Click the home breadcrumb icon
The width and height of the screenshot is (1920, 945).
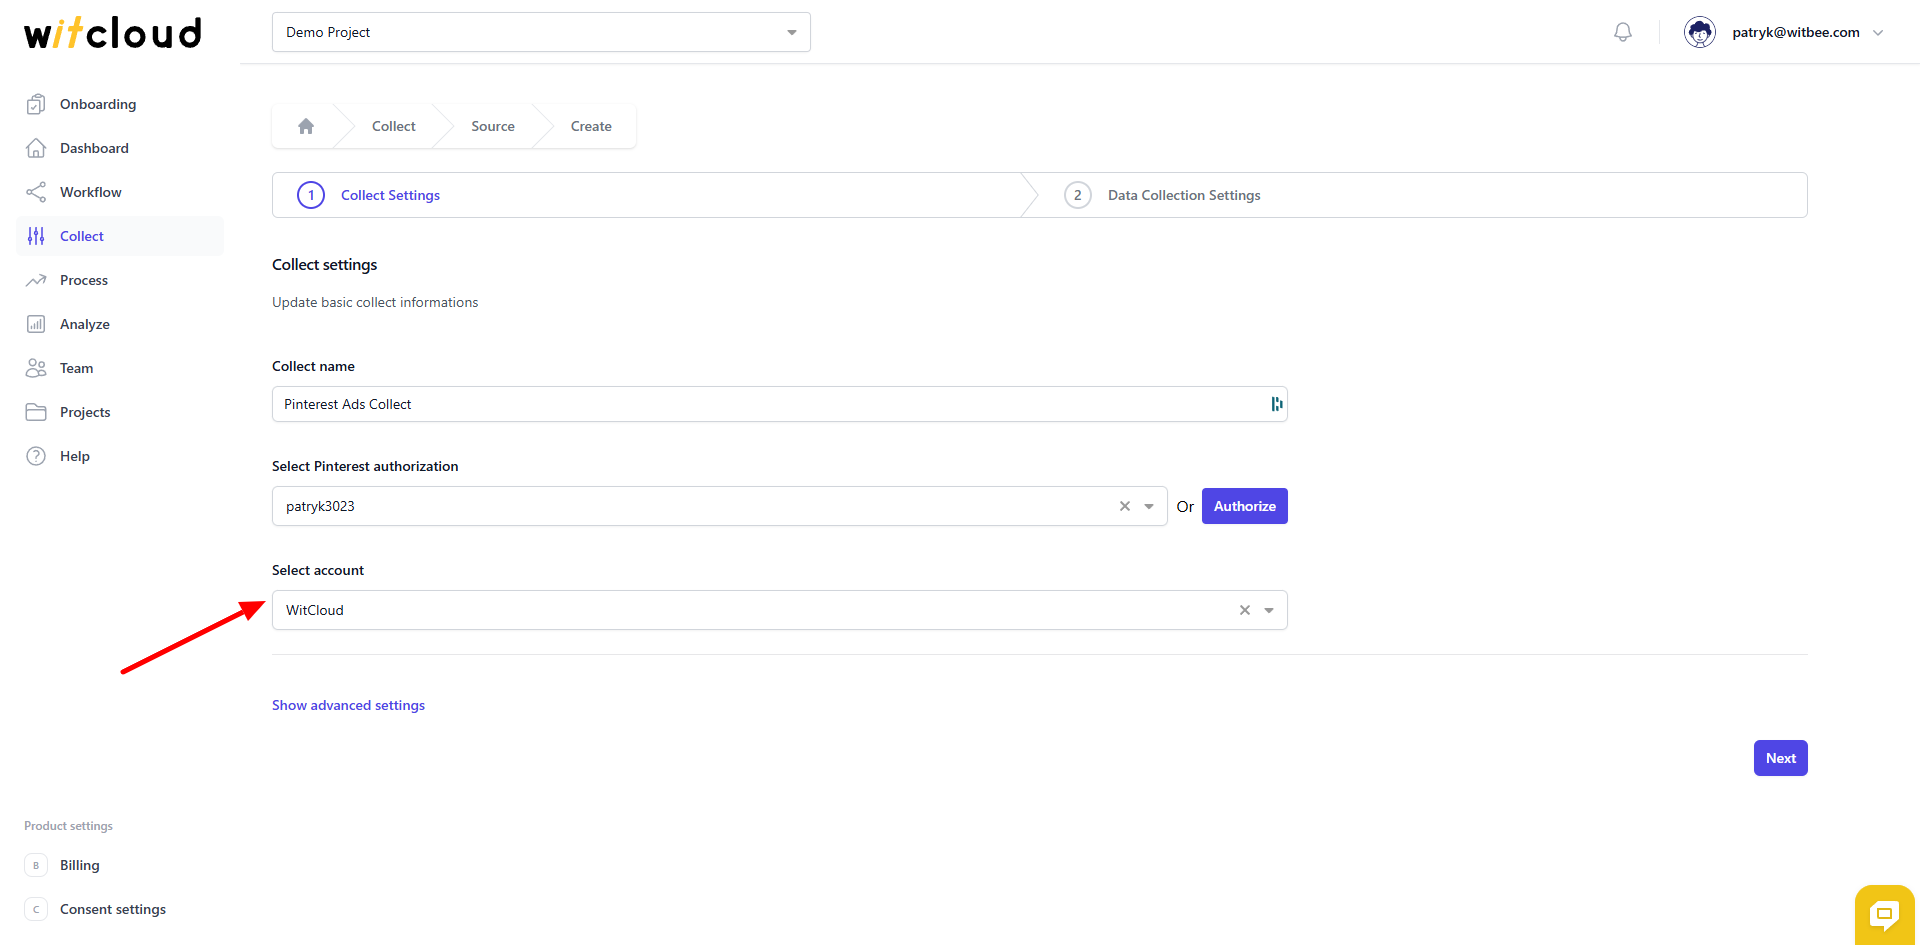306,126
